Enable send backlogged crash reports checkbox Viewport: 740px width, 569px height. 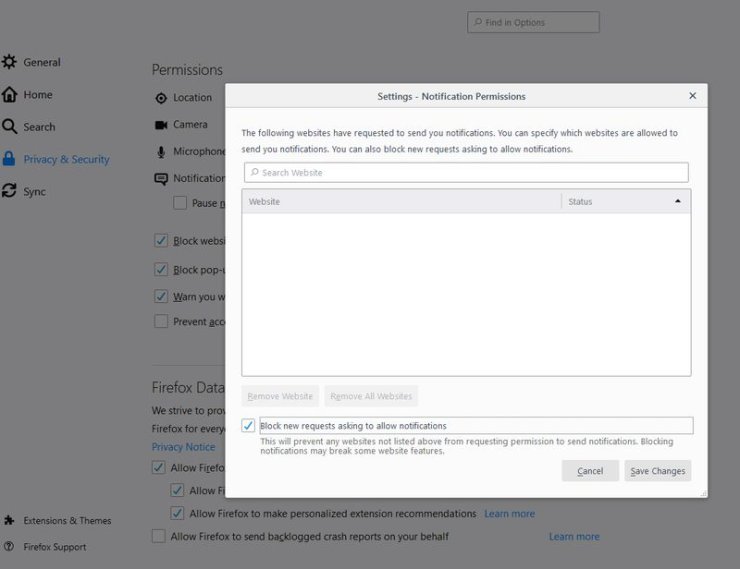[x=159, y=536]
